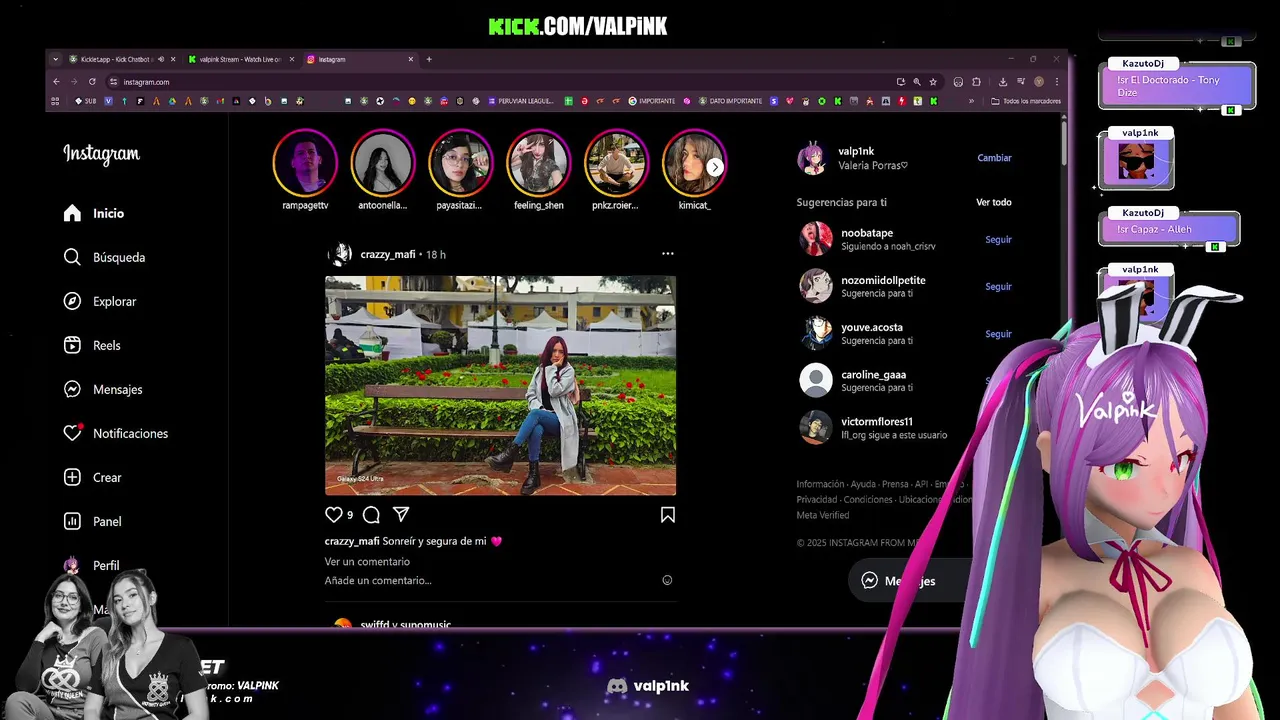View antoonella's story
This screenshot has width=1280, height=720.
(383, 163)
